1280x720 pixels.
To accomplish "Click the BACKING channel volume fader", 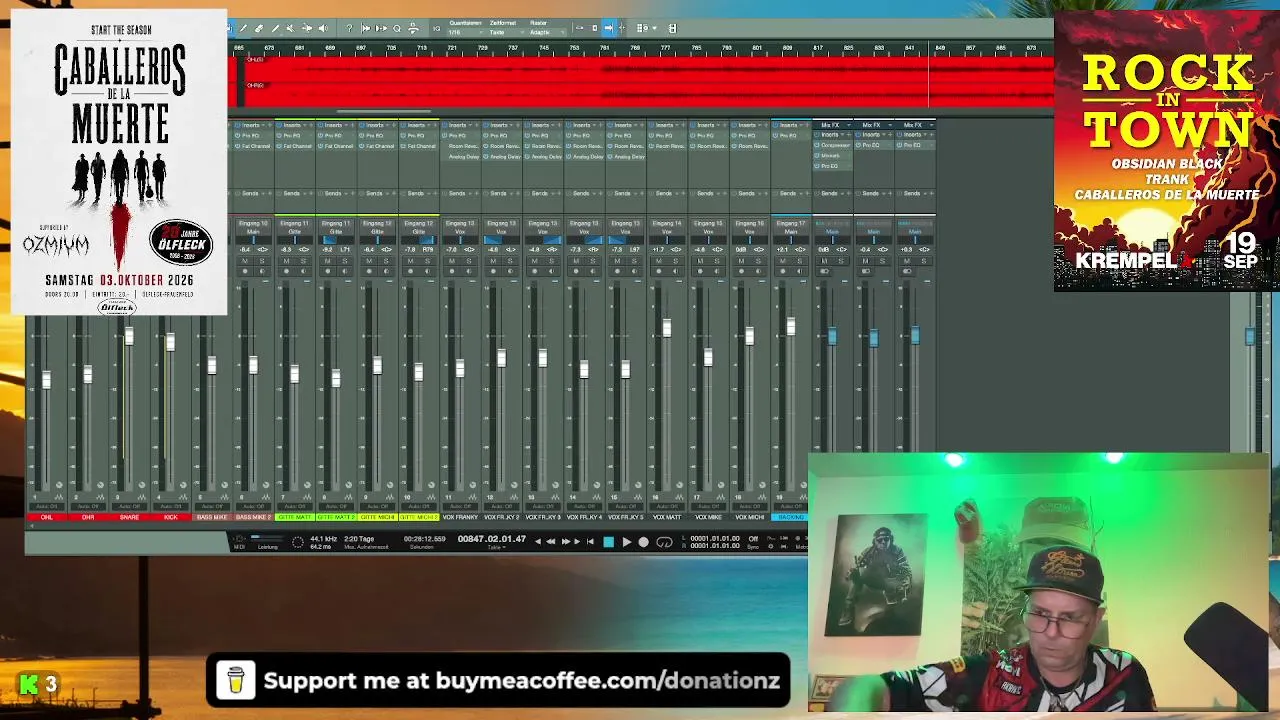I will point(790,327).
